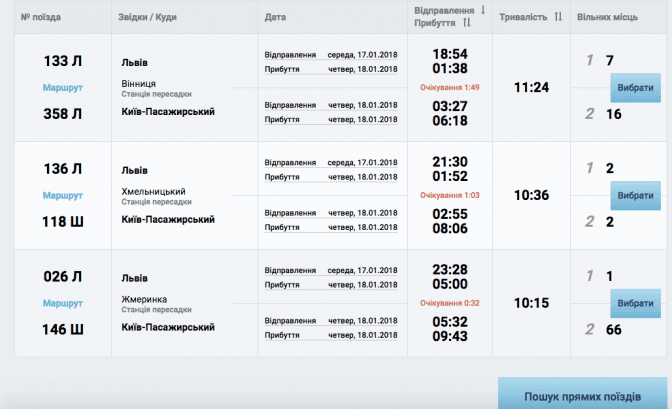The image size is (672, 409).
Task: Open Маршрут link for train 136 Л
Action: pos(63,195)
